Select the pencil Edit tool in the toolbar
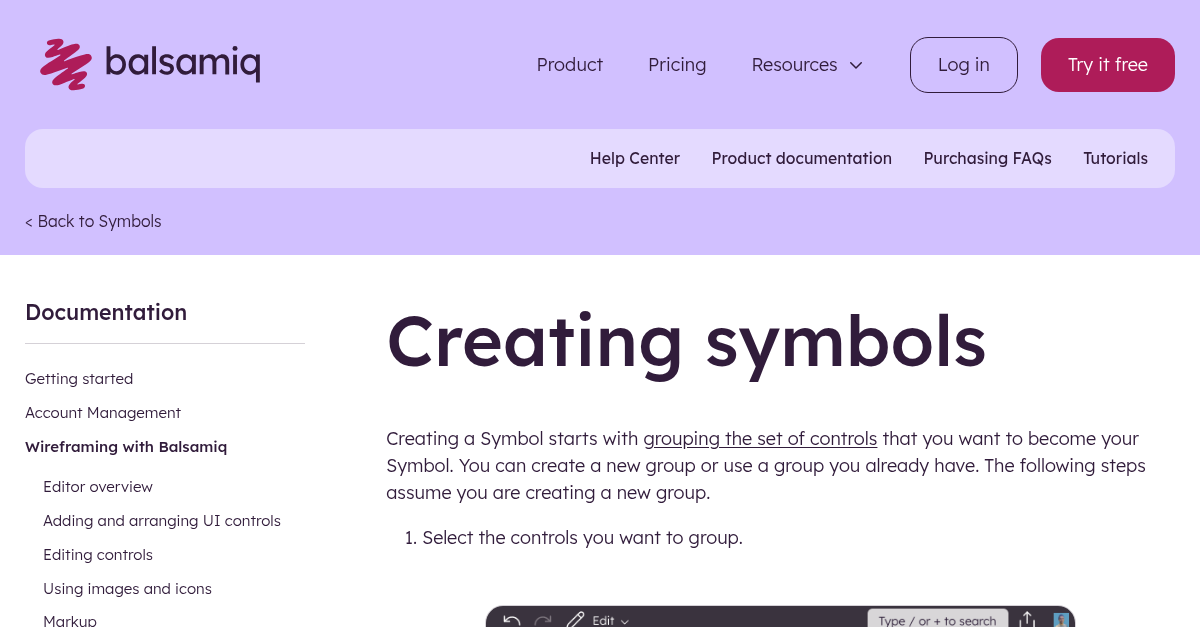Screen dimensions: 1200x627 (x=576, y=620)
